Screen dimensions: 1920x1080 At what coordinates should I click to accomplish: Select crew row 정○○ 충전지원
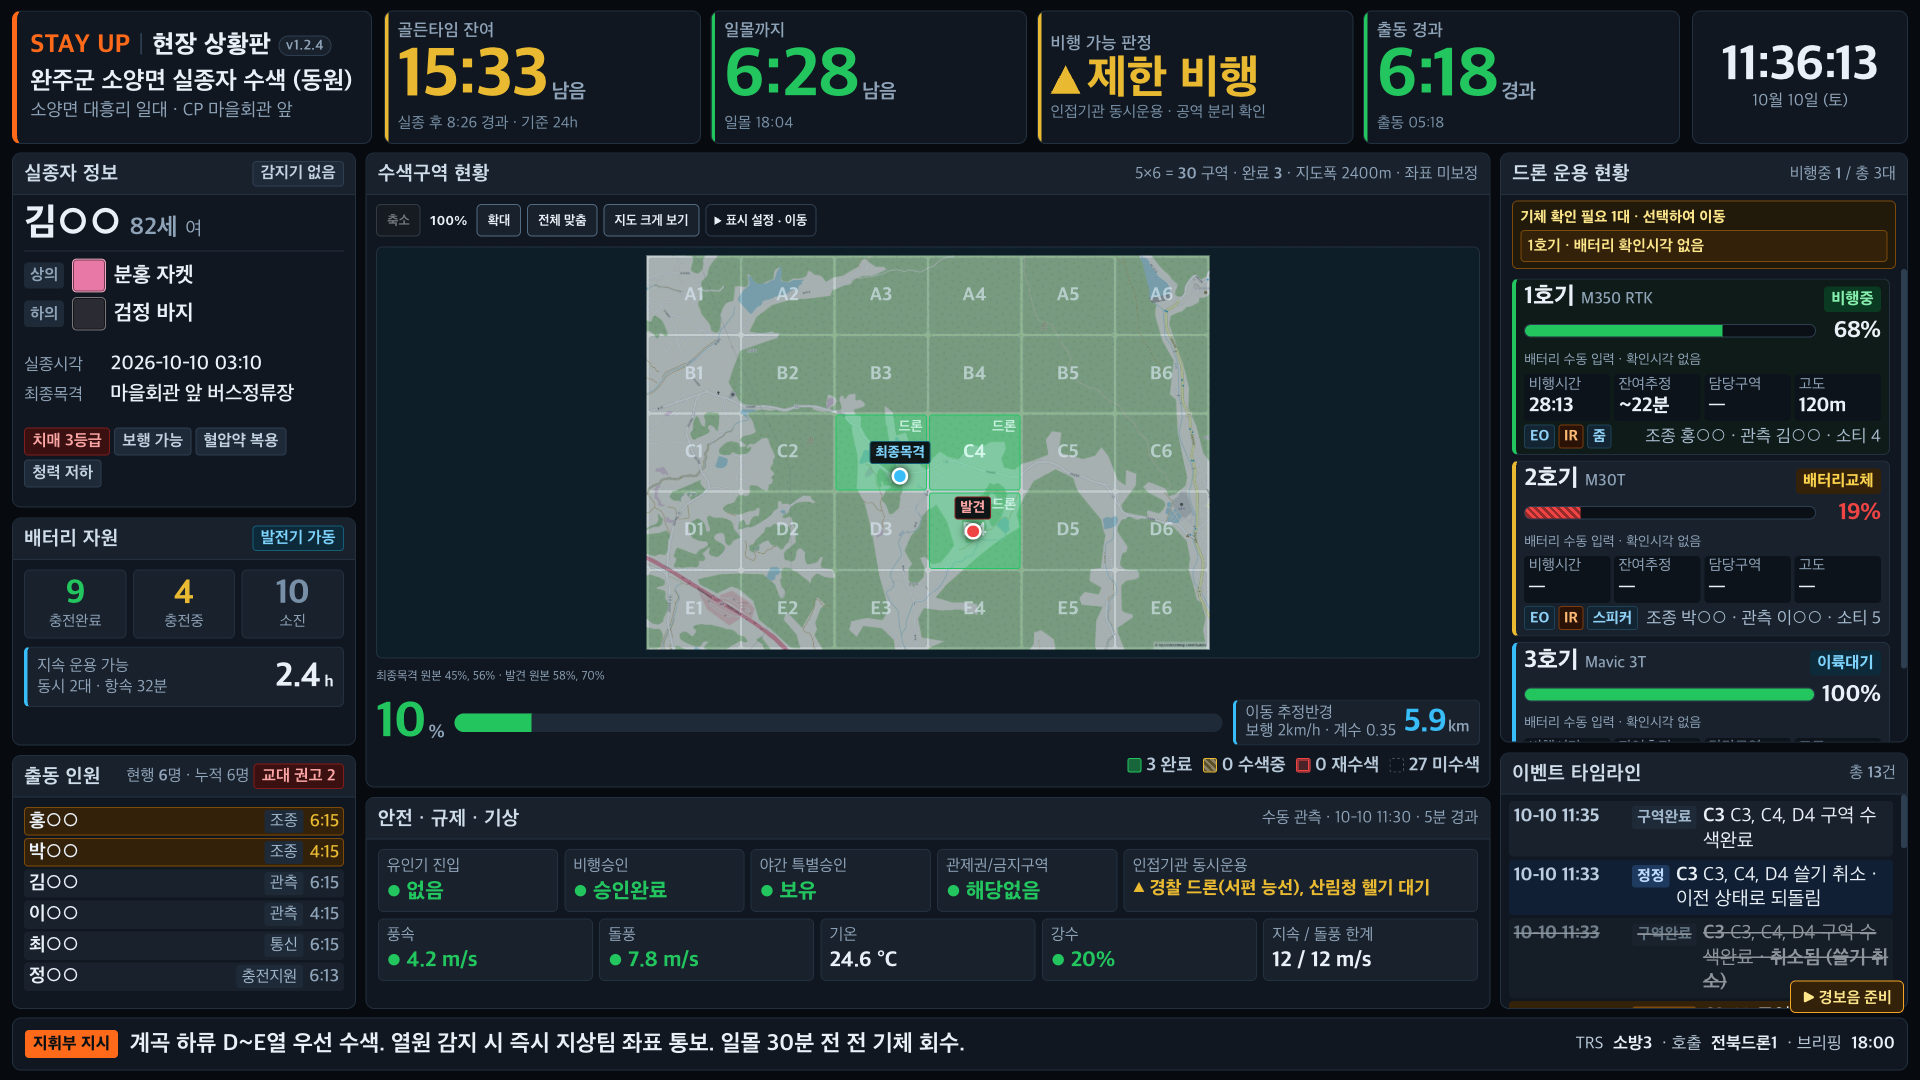point(184,976)
